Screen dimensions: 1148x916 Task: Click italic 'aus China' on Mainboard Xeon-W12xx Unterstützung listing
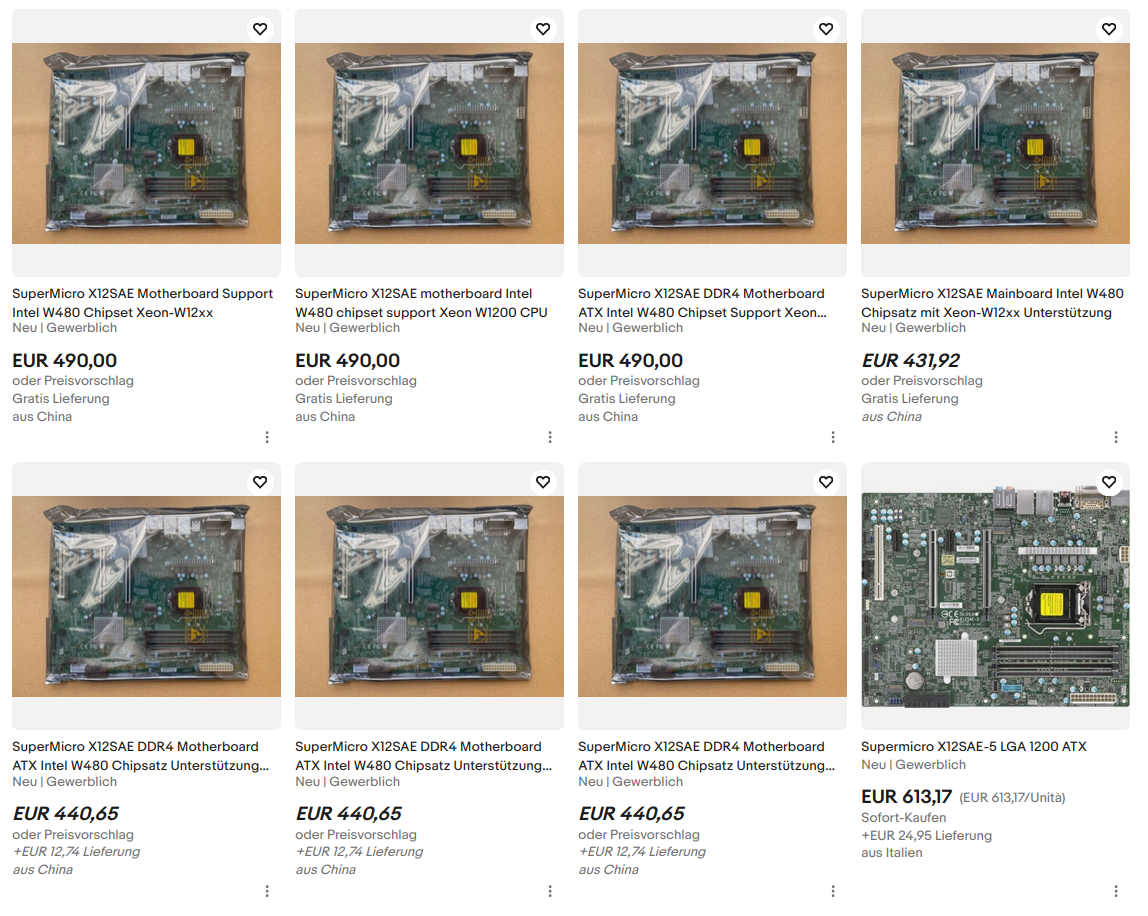pyautogui.click(x=892, y=417)
